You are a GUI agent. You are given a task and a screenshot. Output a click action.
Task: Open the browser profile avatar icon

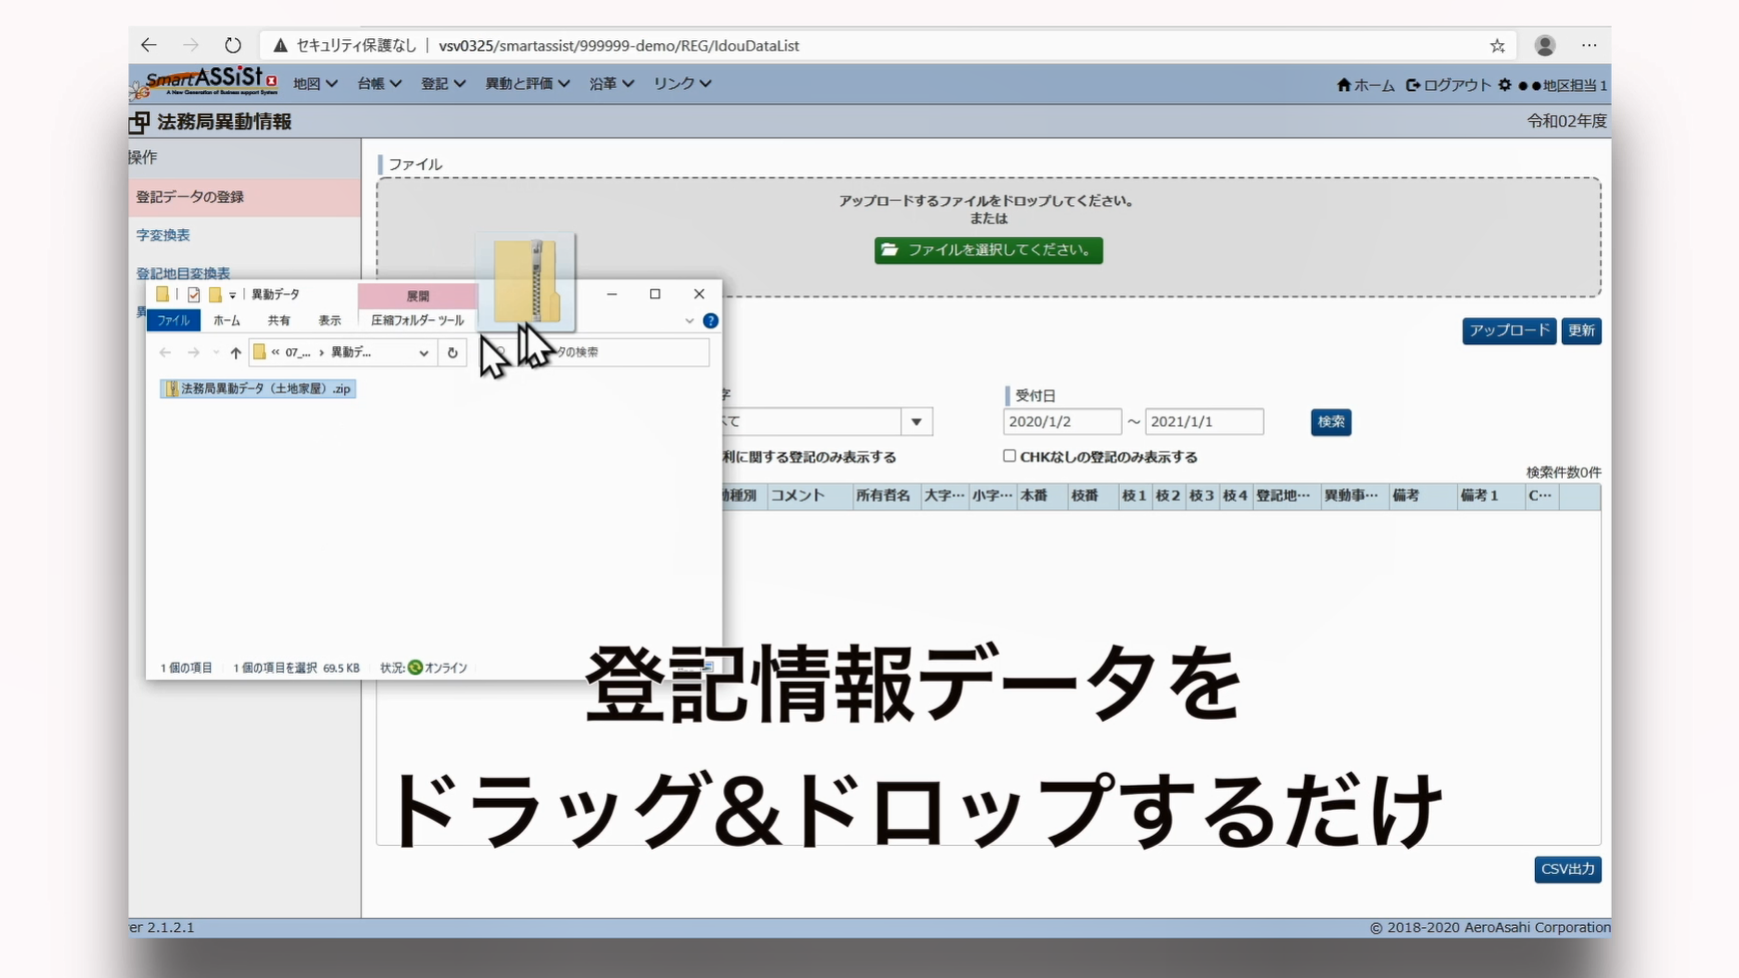click(1544, 45)
